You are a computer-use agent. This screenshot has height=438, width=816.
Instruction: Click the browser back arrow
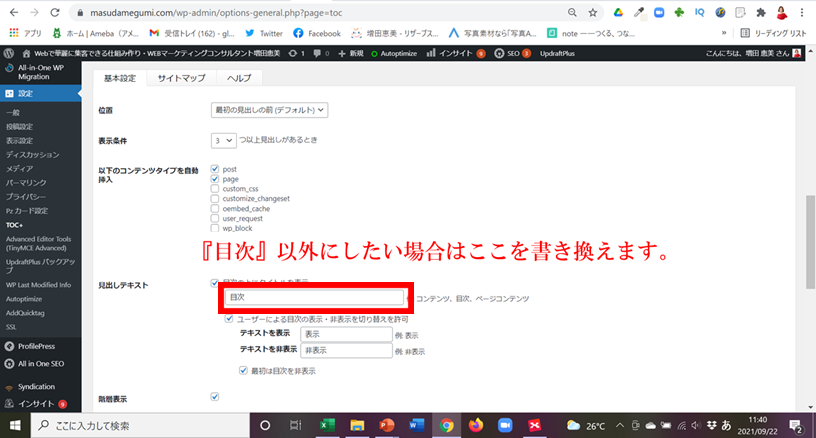point(14,12)
